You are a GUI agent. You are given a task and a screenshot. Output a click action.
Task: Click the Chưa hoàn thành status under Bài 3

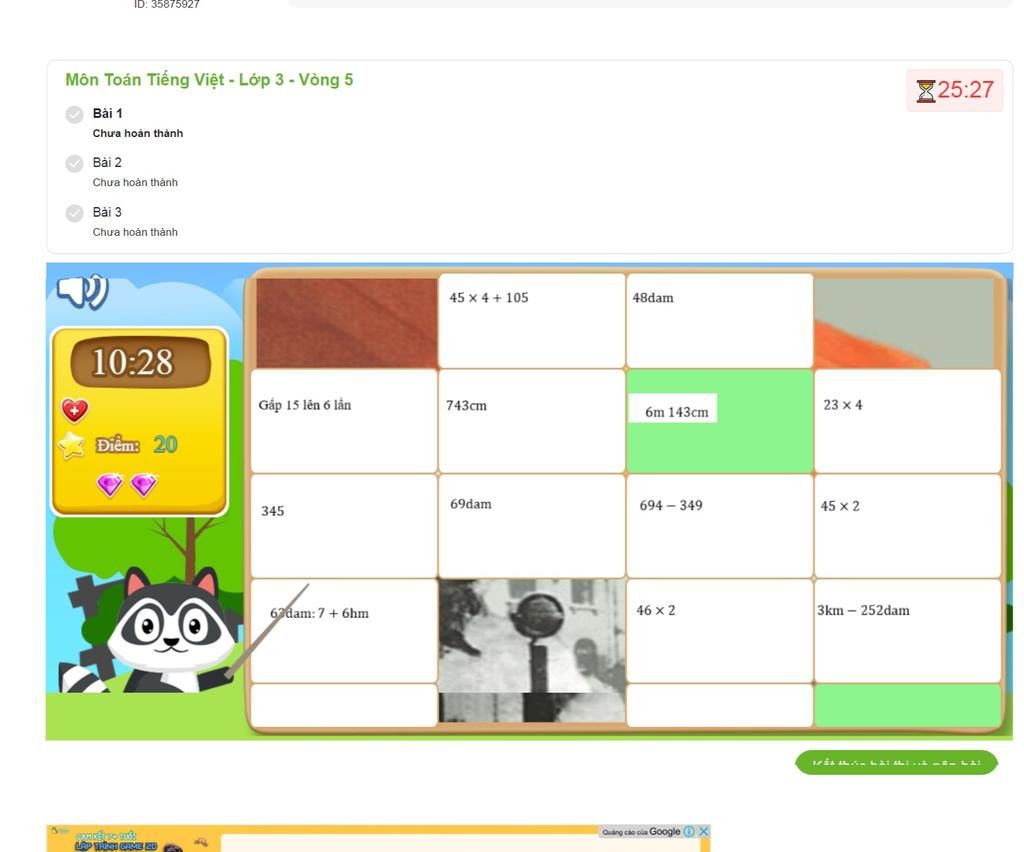135,232
